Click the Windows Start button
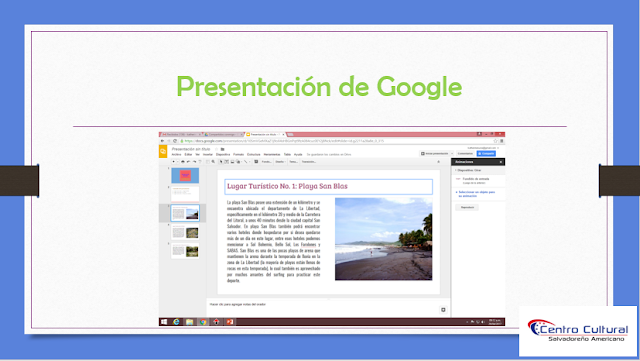 coord(164,322)
